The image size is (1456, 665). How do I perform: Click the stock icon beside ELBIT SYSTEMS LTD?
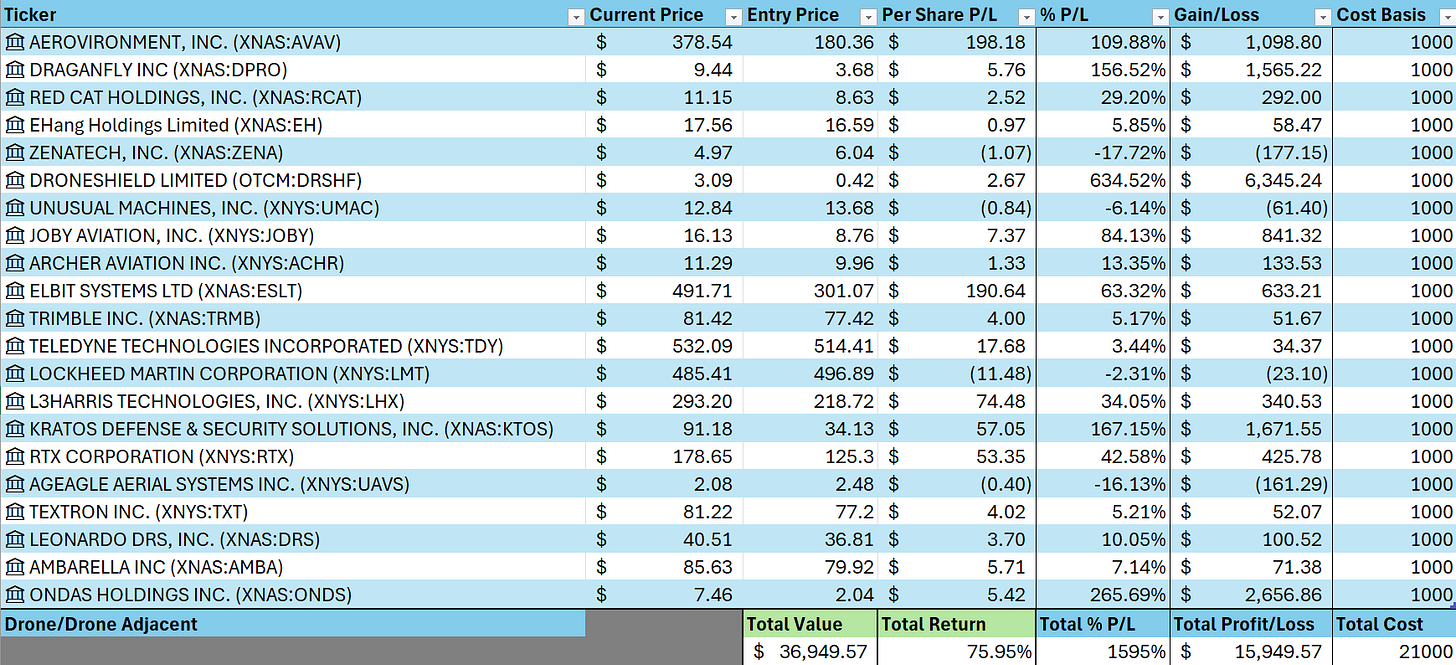point(15,291)
